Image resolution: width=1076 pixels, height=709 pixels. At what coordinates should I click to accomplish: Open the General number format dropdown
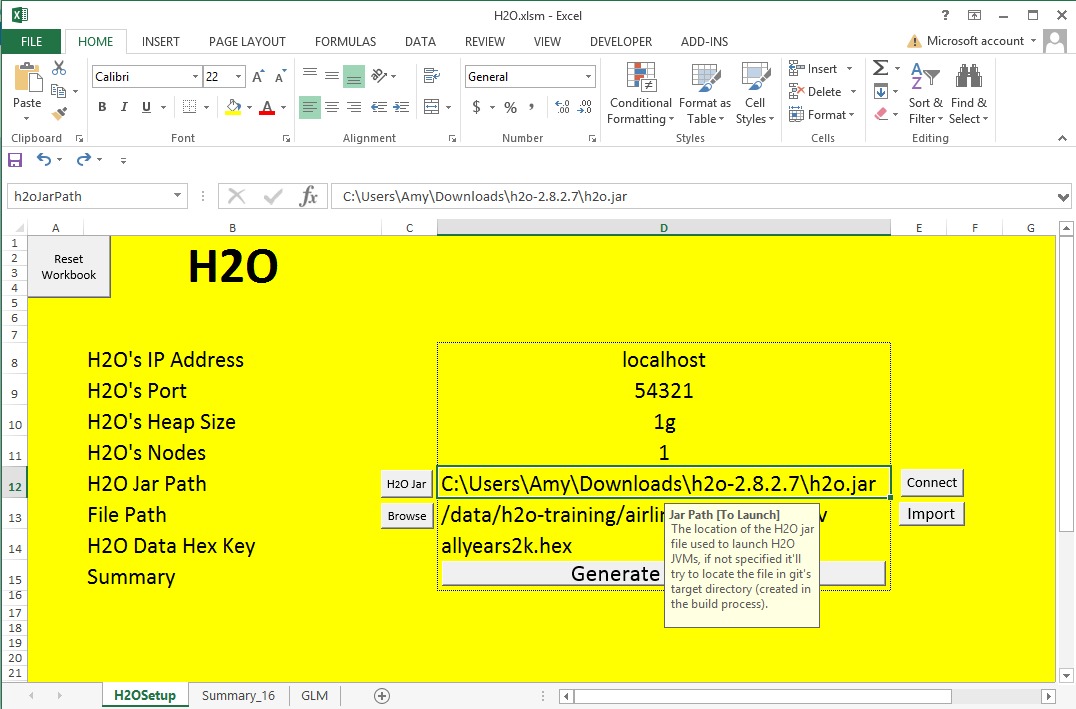pyautogui.click(x=589, y=77)
